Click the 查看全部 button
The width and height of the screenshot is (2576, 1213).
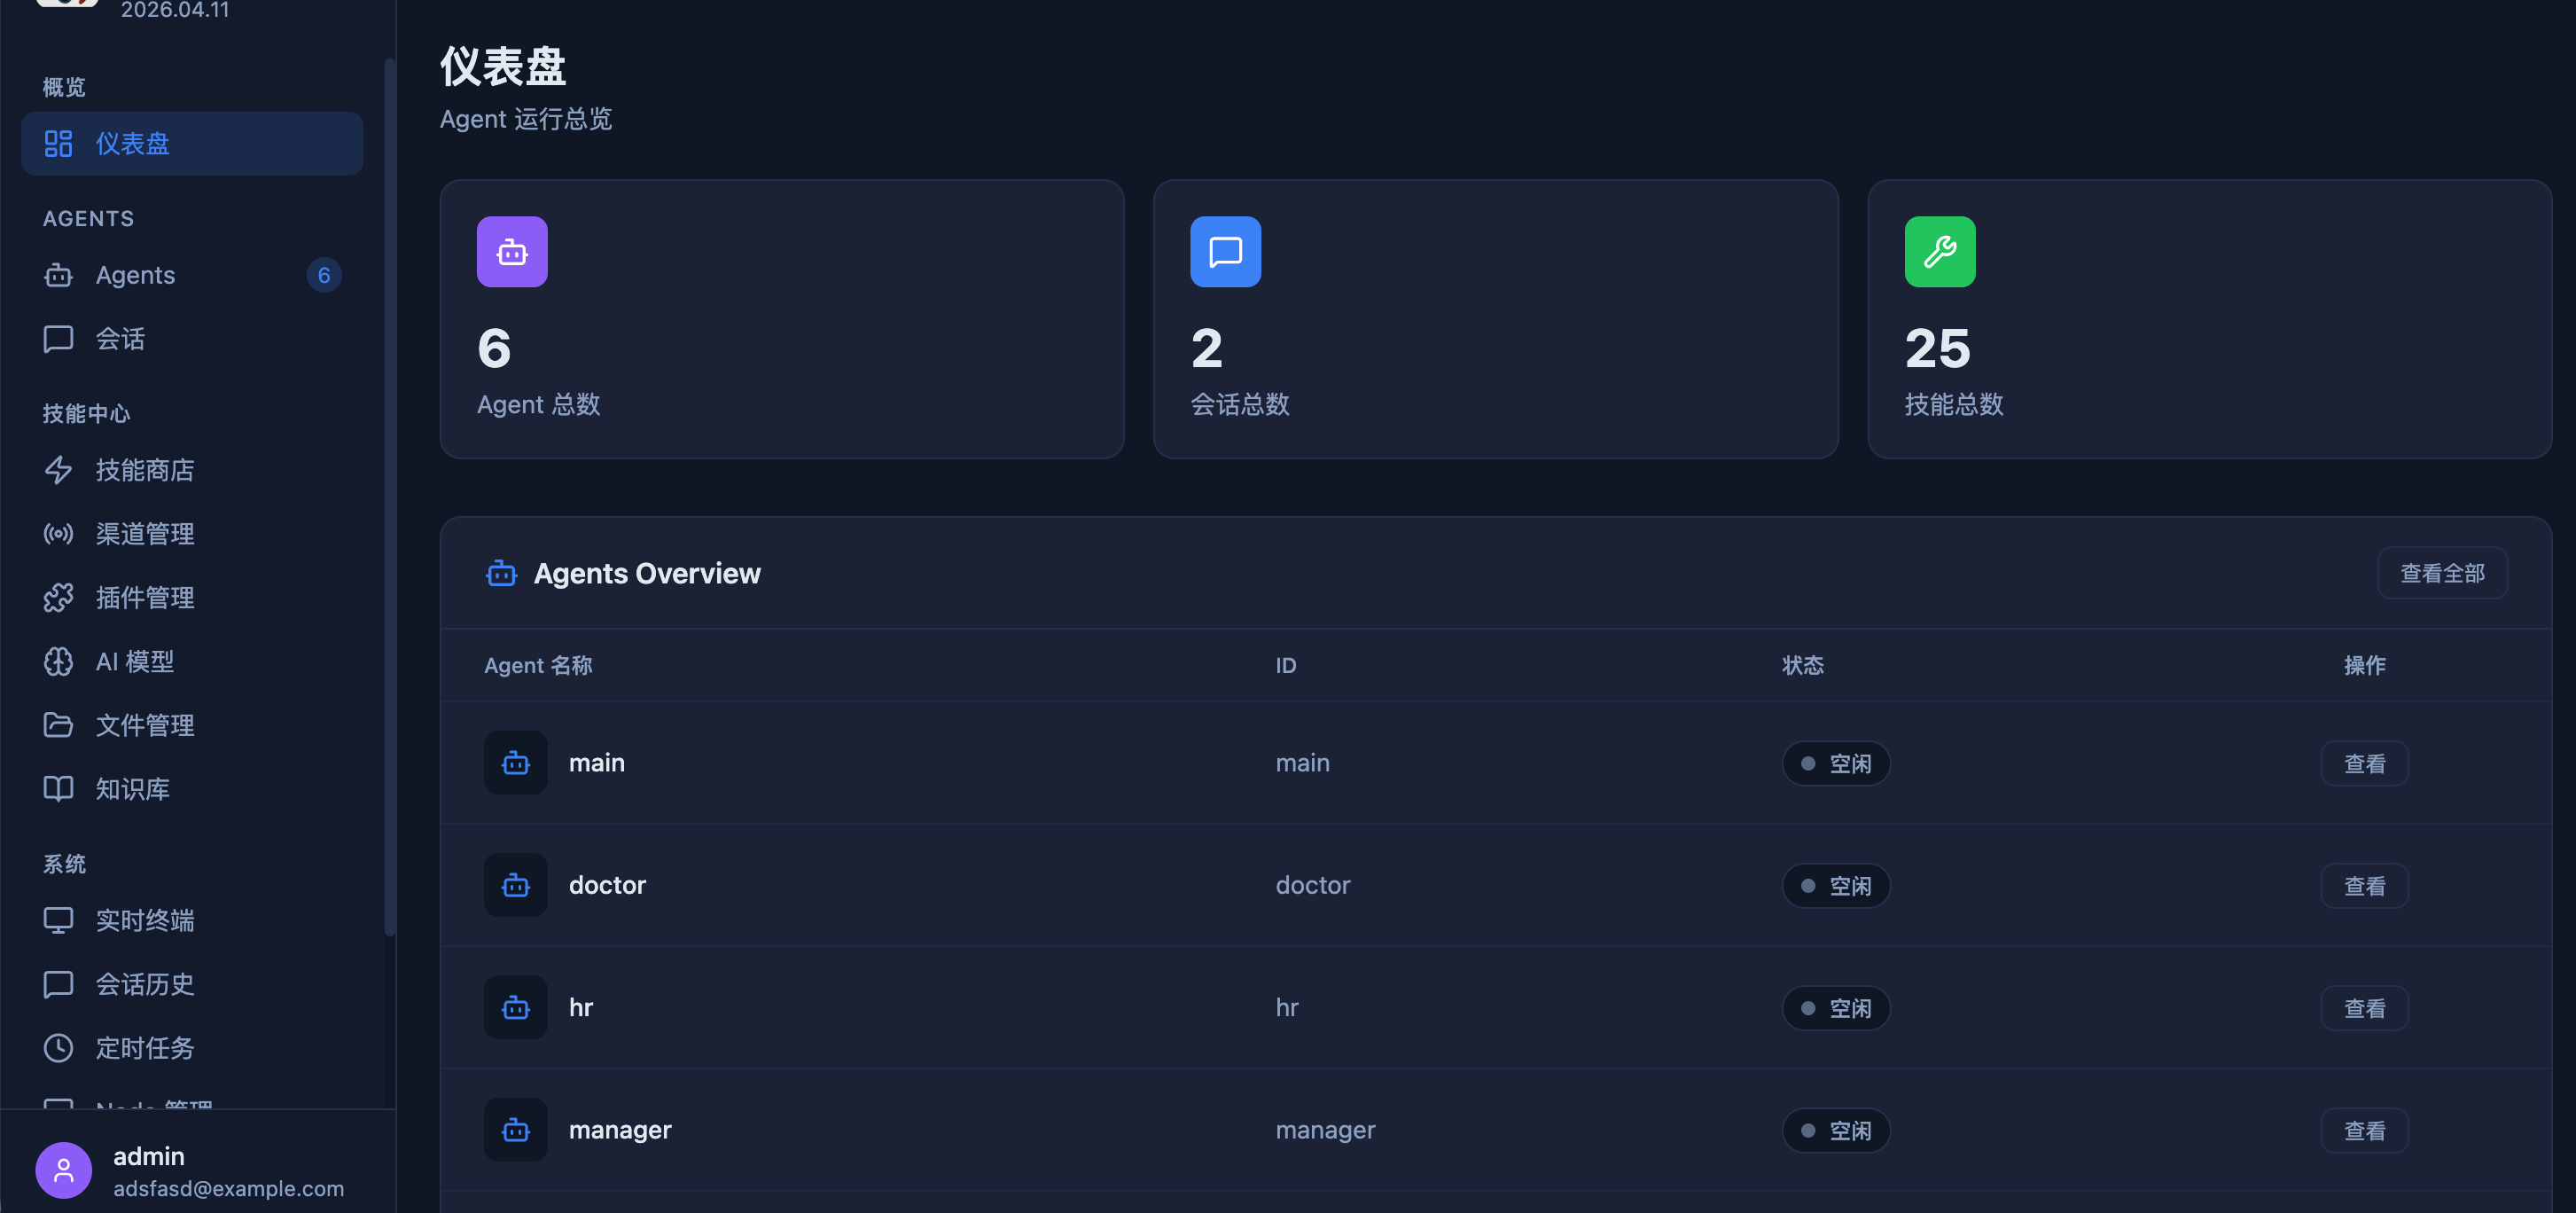[x=2441, y=573]
